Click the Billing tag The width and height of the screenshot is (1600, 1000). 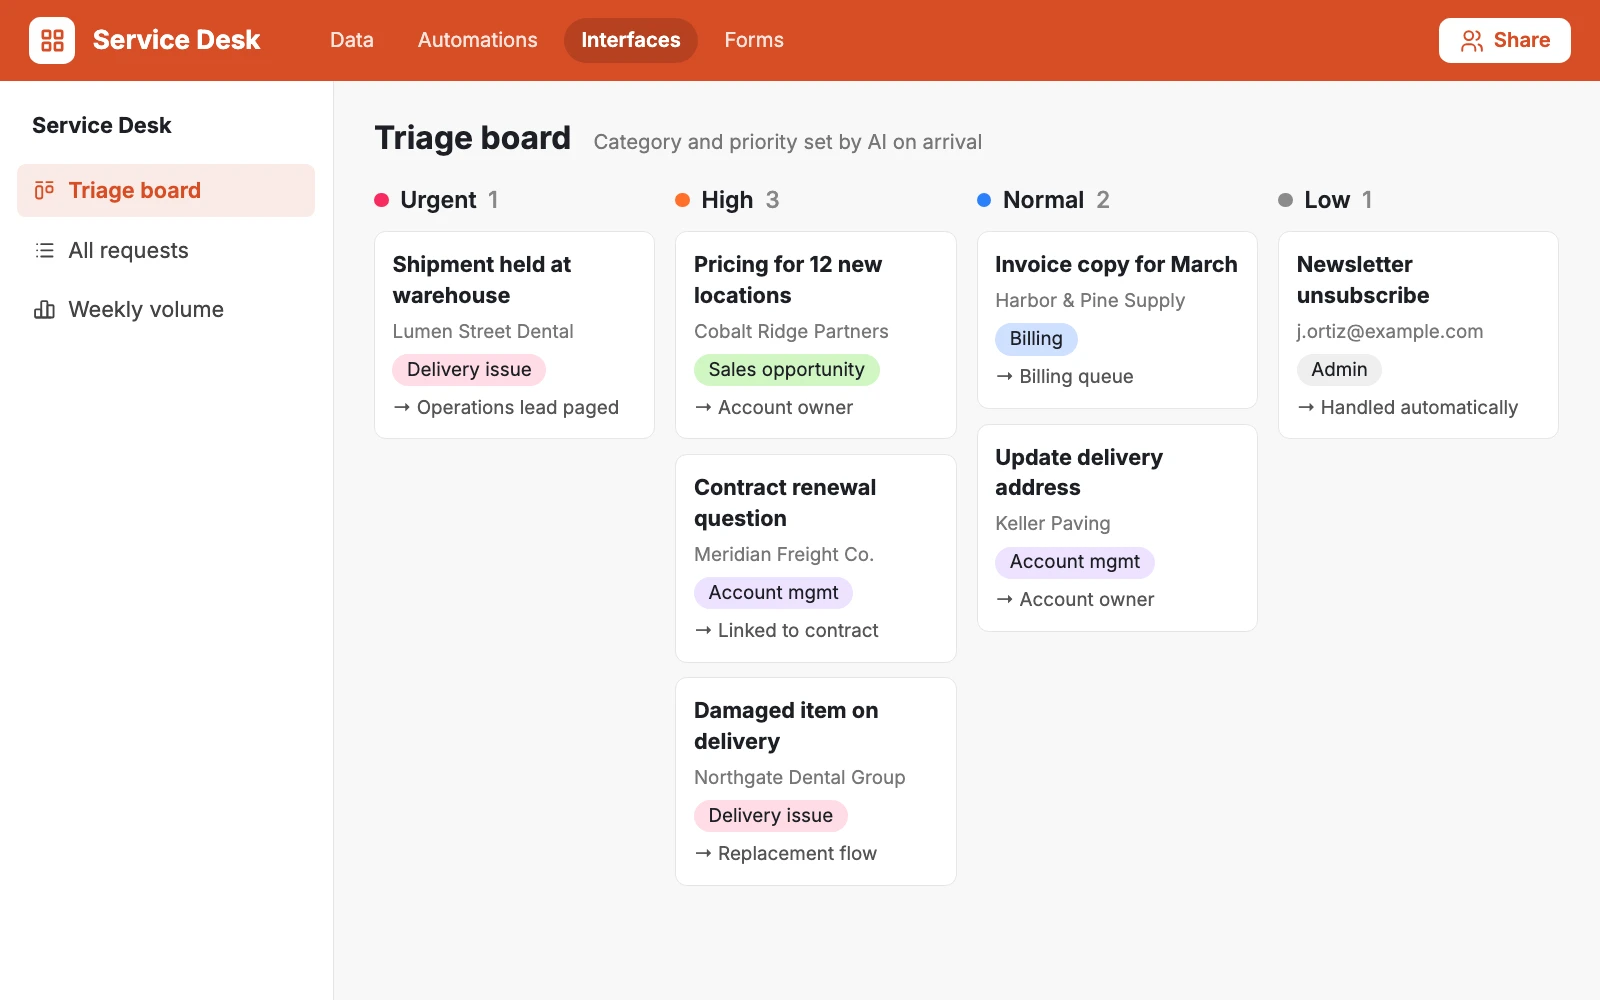click(x=1036, y=339)
